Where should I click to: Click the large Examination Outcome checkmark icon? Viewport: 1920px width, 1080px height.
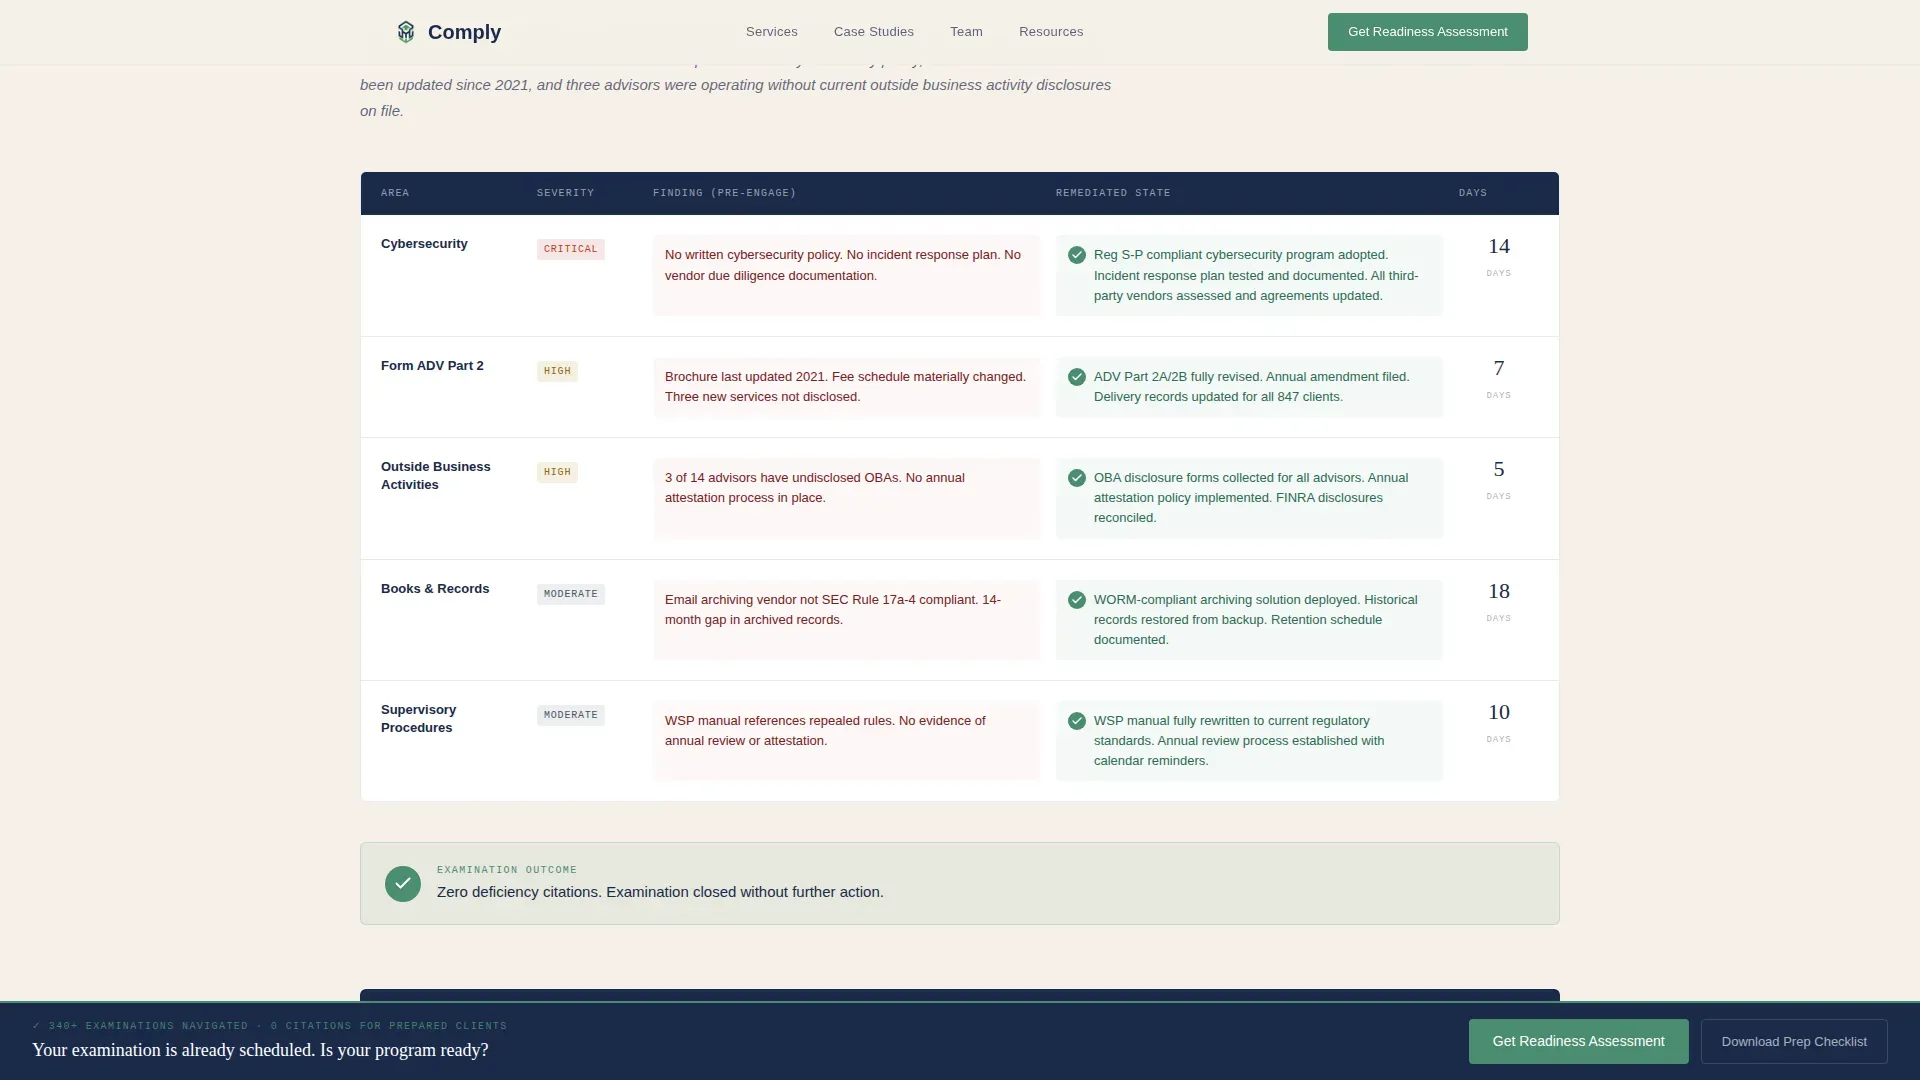pos(403,884)
